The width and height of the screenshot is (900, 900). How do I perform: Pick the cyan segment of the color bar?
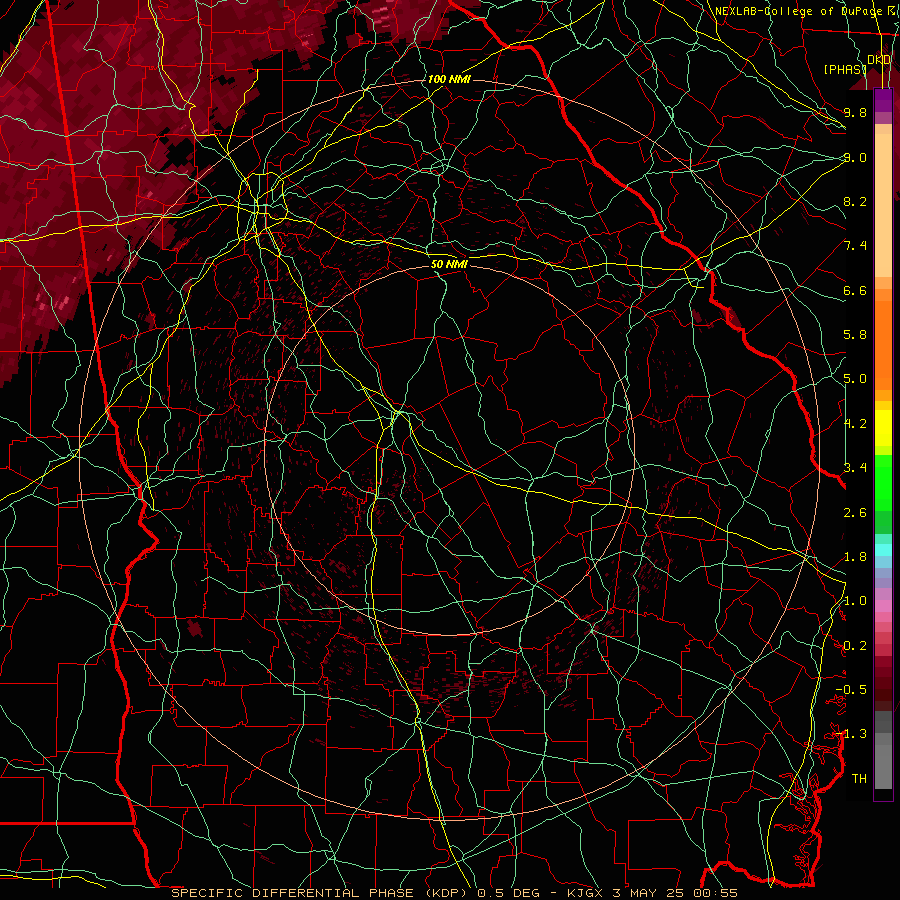(x=883, y=550)
